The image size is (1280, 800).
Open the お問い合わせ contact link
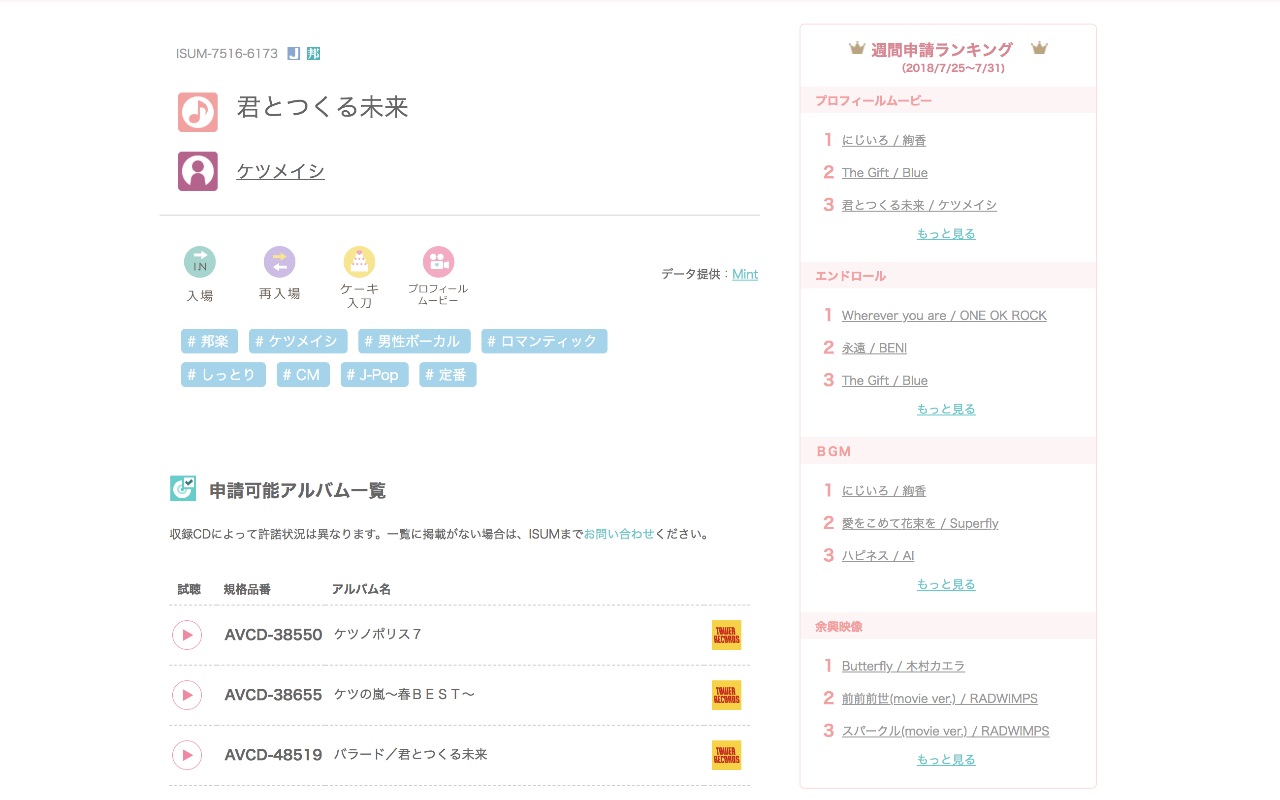(619, 534)
